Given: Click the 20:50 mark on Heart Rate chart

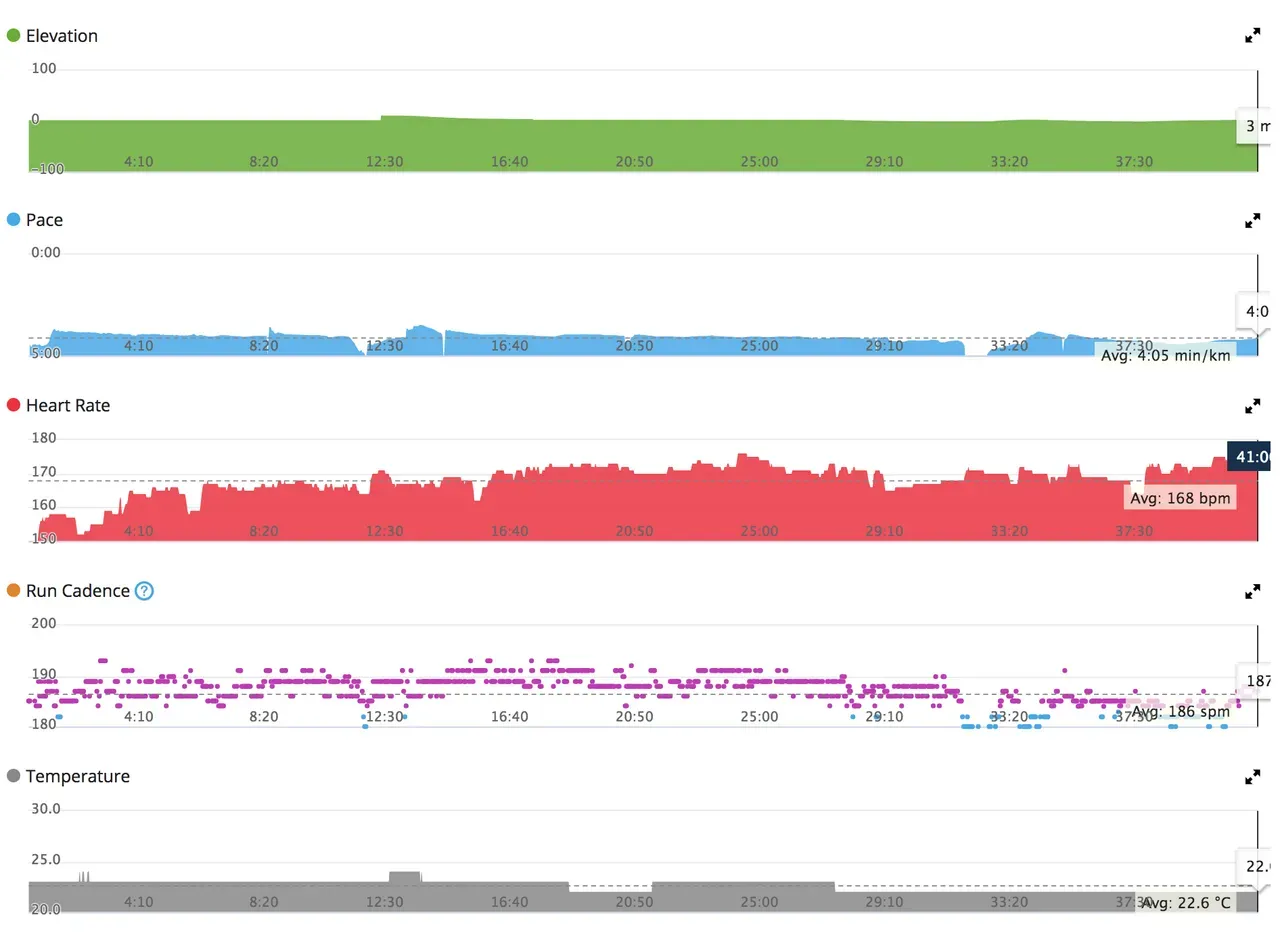Looking at the screenshot, I should 634,531.
